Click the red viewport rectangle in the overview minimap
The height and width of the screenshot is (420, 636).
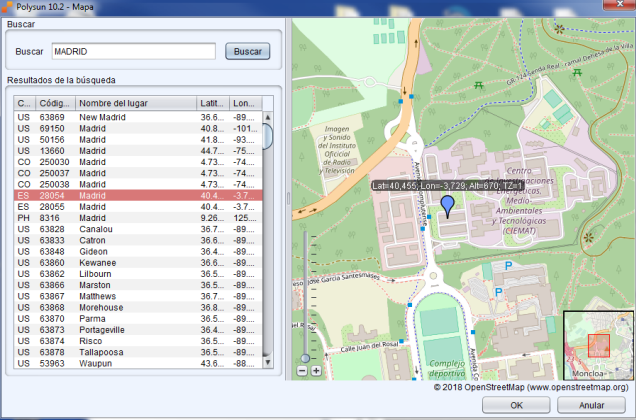click(x=598, y=344)
